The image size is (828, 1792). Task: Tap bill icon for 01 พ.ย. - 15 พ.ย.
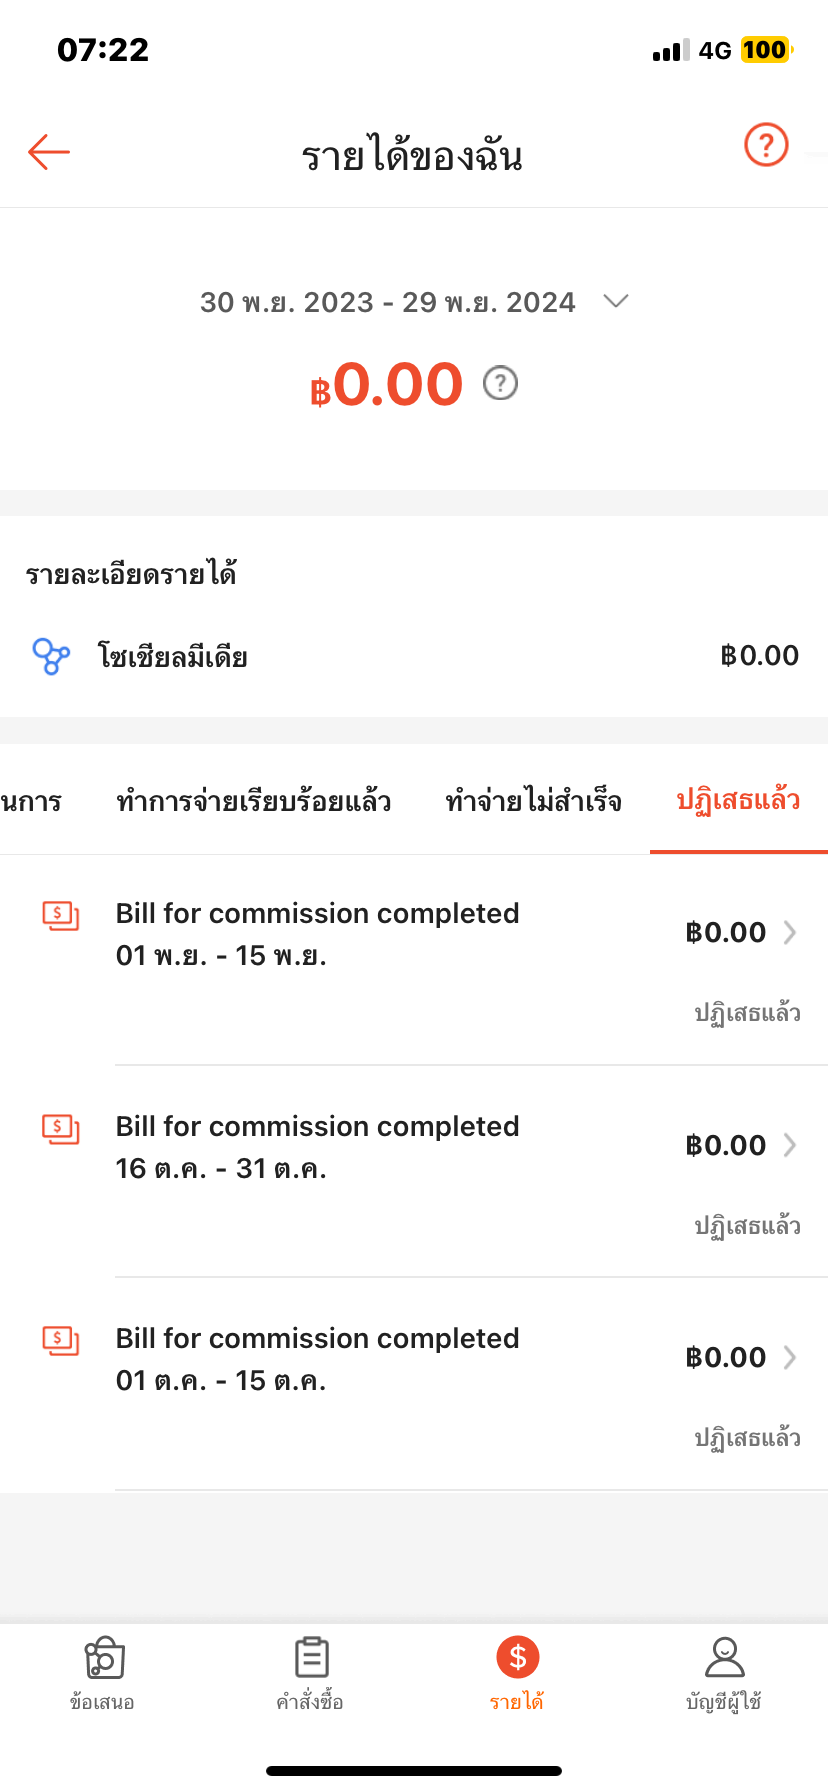click(x=60, y=915)
